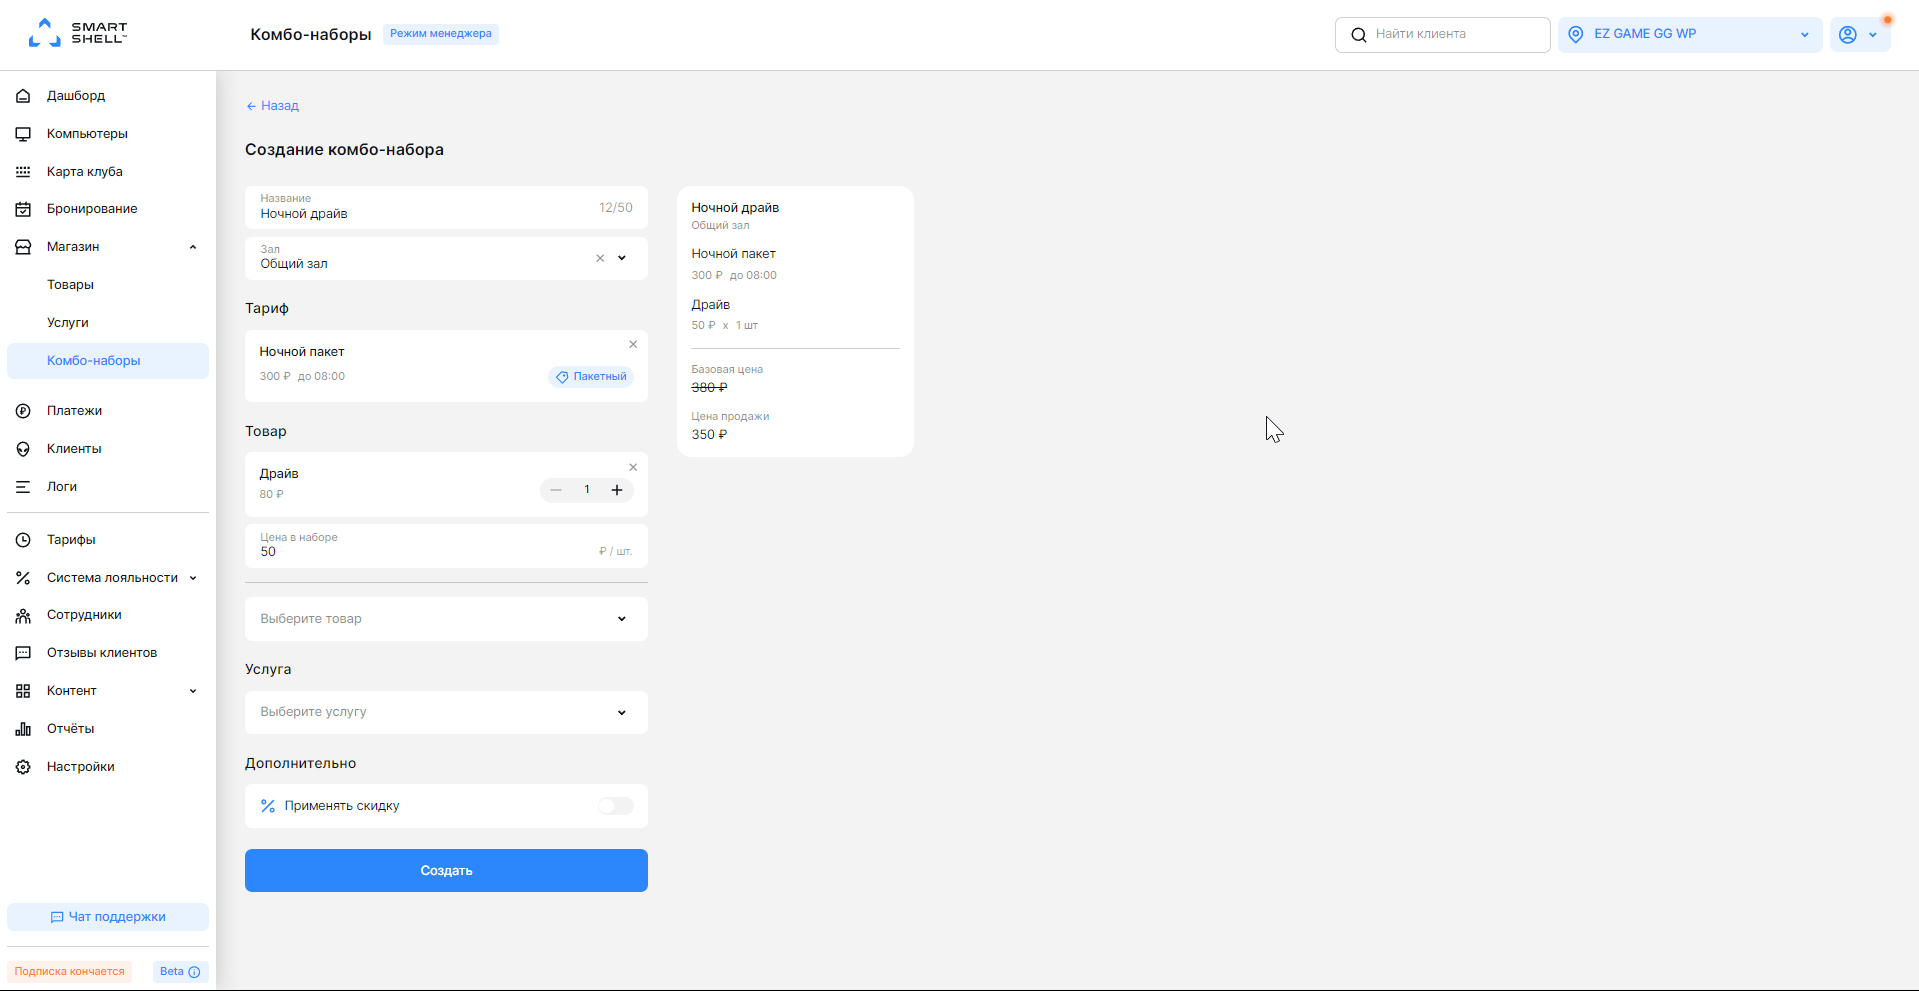Viewport: 1919px width, 991px height.
Task: Toggle the Применять скидку switch
Action: click(616, 806)
